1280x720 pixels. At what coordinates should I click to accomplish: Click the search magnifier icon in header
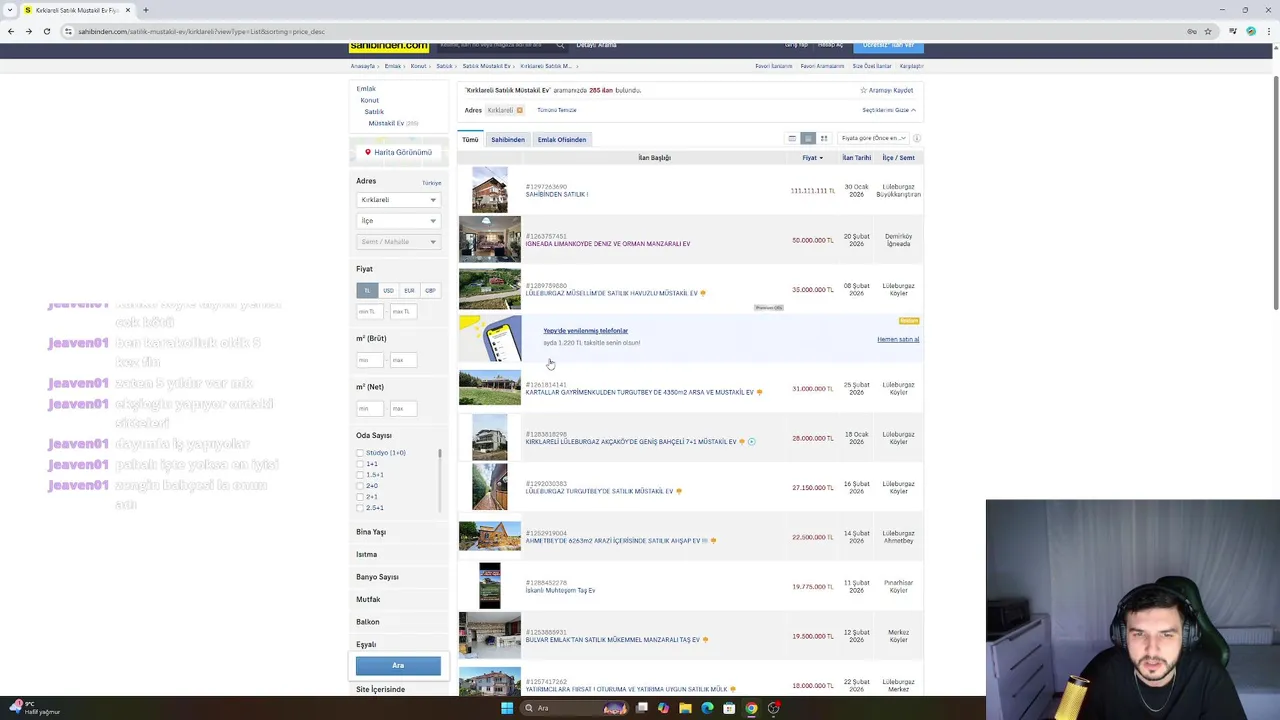click(560, 45)
